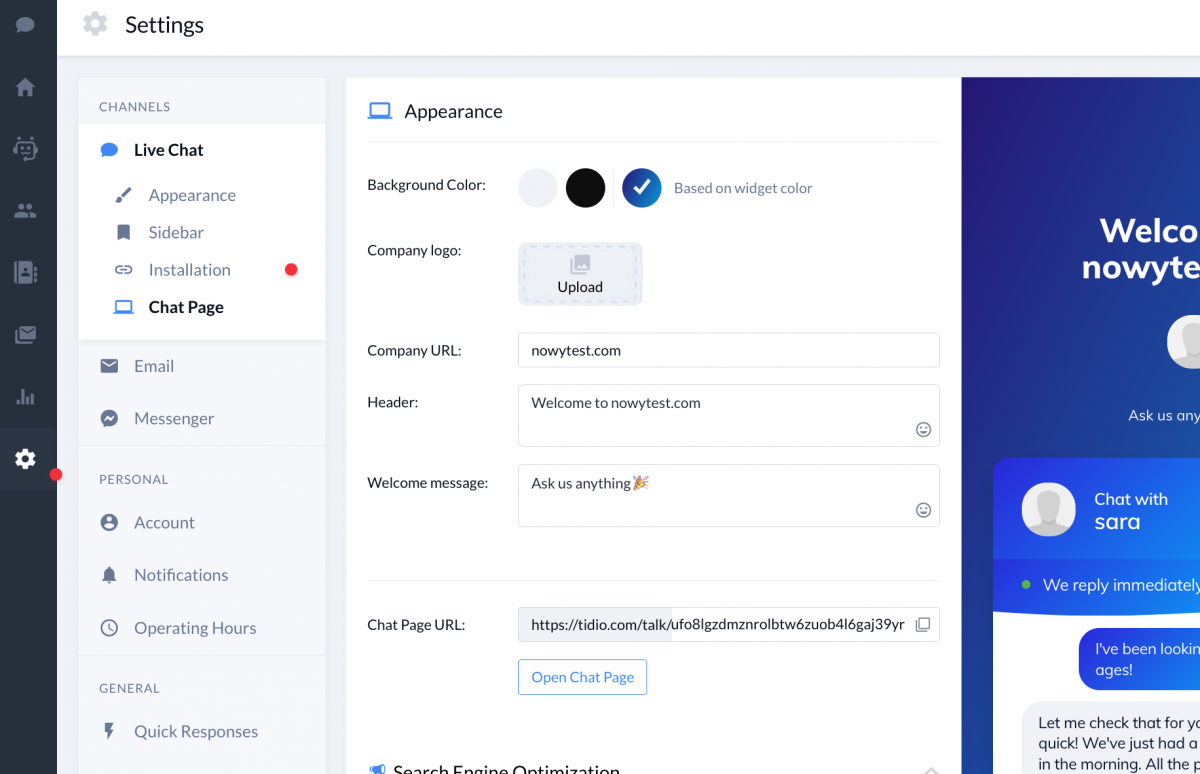Click the laptop icon in Appearance heading
Viewport: 1200px width, 774px height.
(379, 111)
